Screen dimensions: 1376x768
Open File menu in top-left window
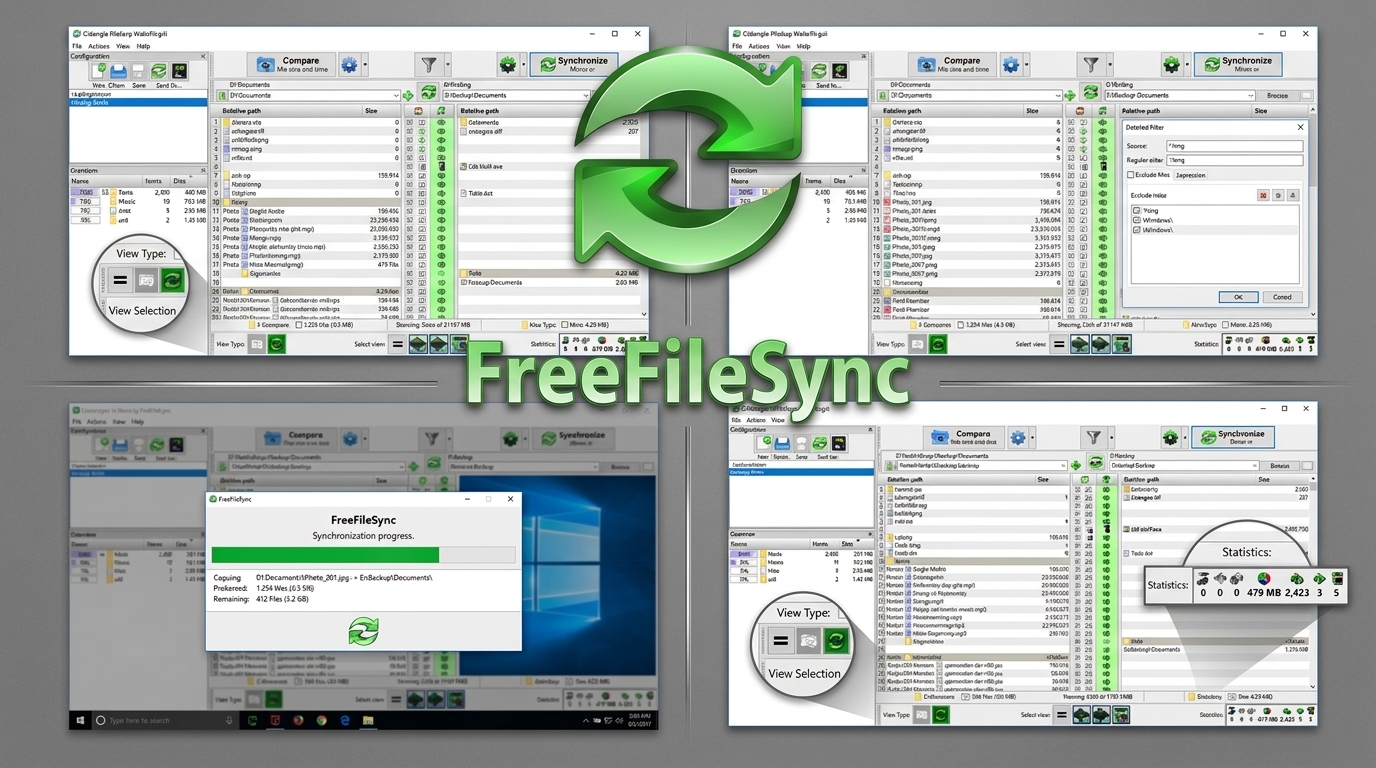pyautogui.click(x=76, y=46)
